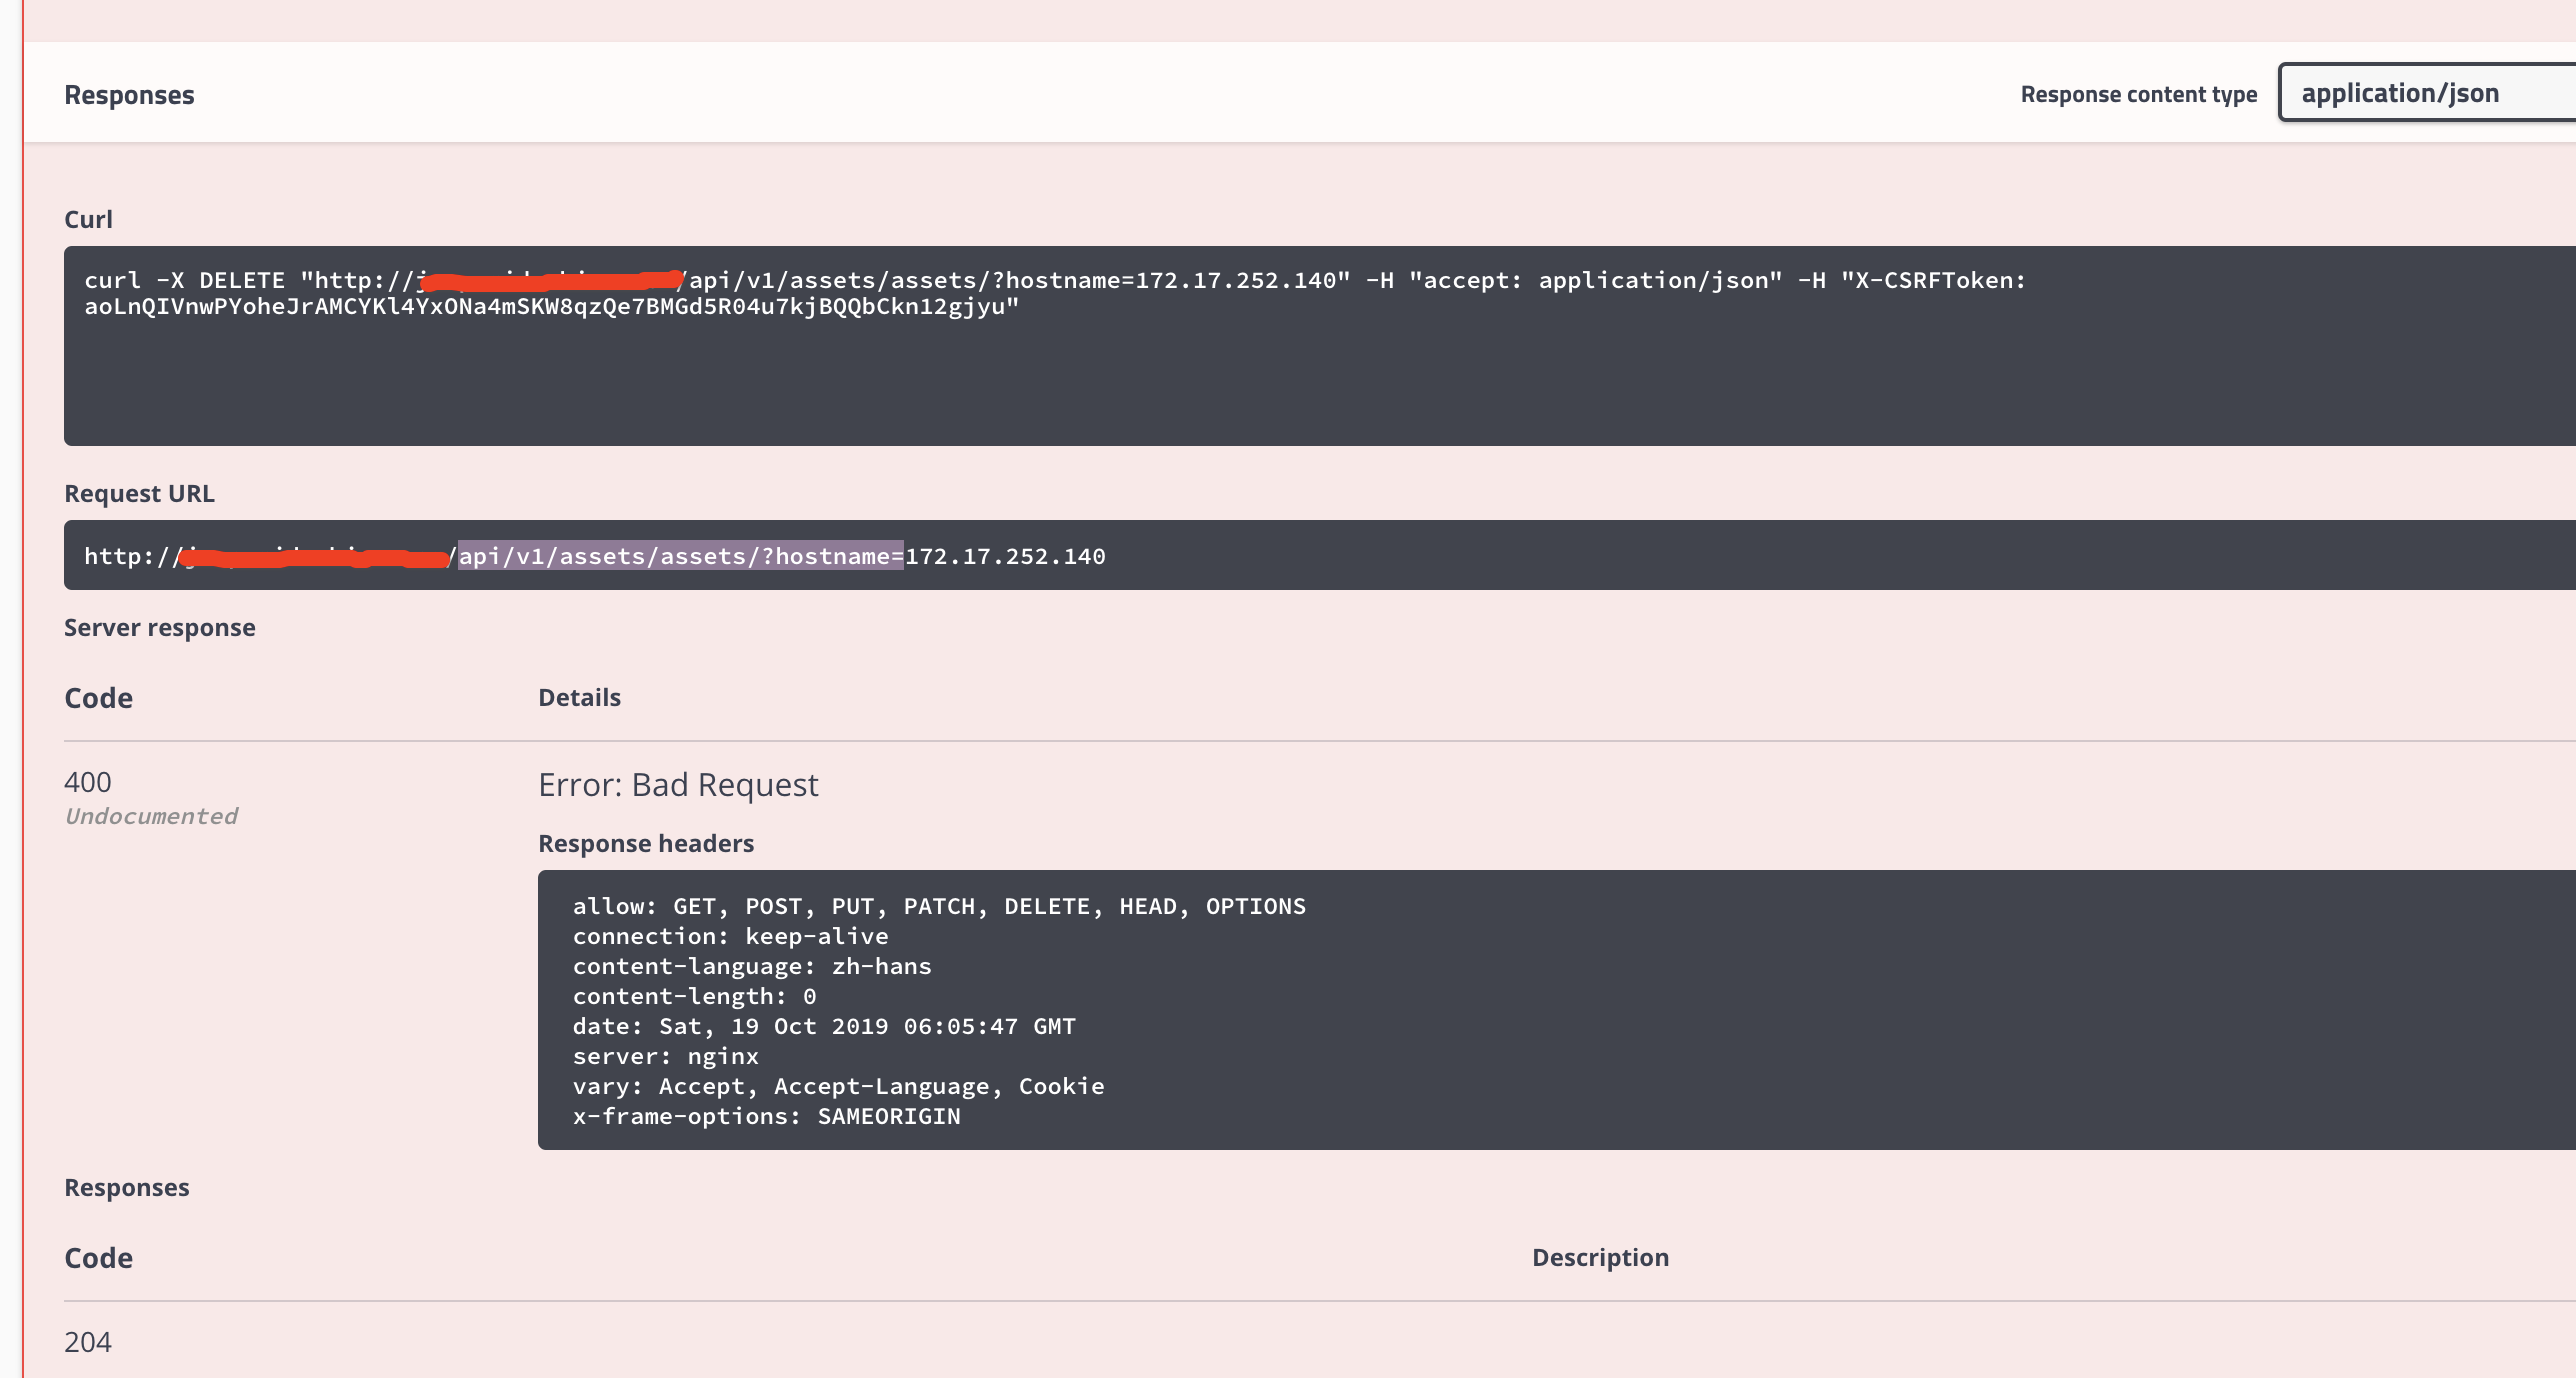This screenshot has height=1378, width=2576.
Task: Select the Error: Bad Request text
Action: tap(679, 784)
